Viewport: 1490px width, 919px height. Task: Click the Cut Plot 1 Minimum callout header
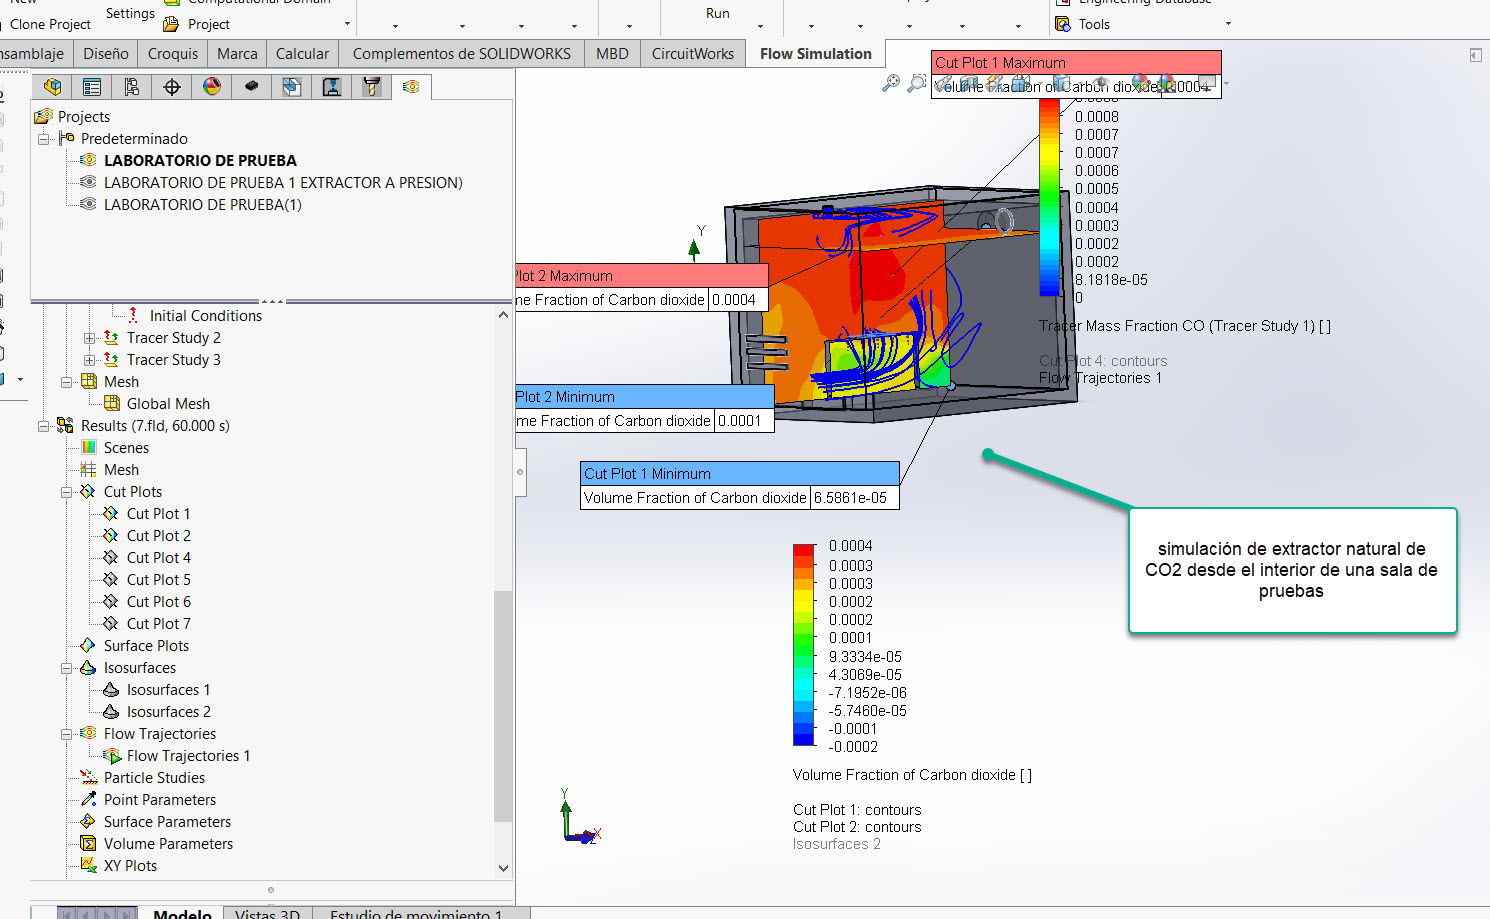point(740,474)
